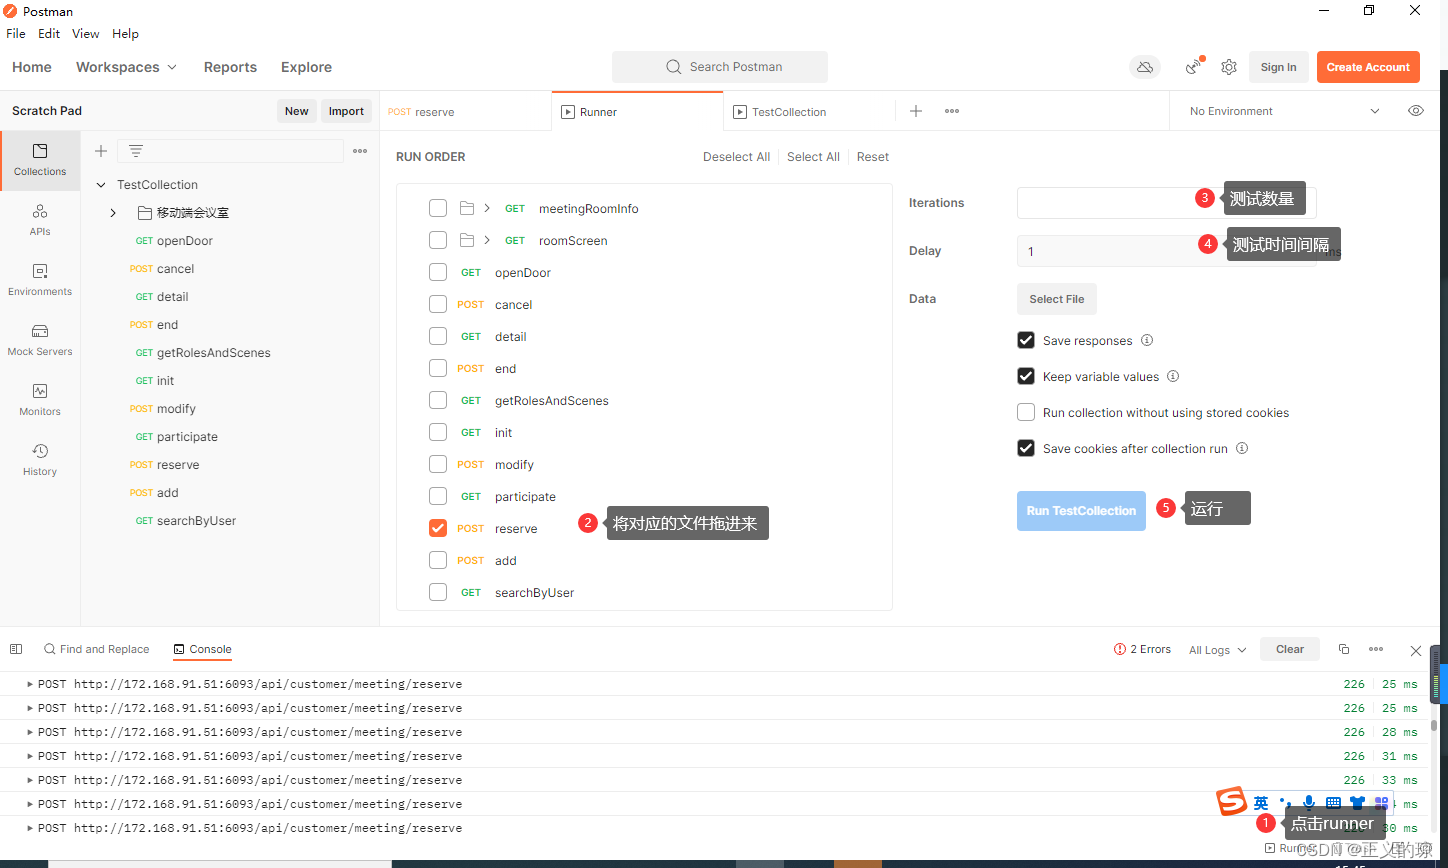The width and height of the screenshot is (1448, 868).
Task: Click the Create Account button
Action: click(1368, 67)
